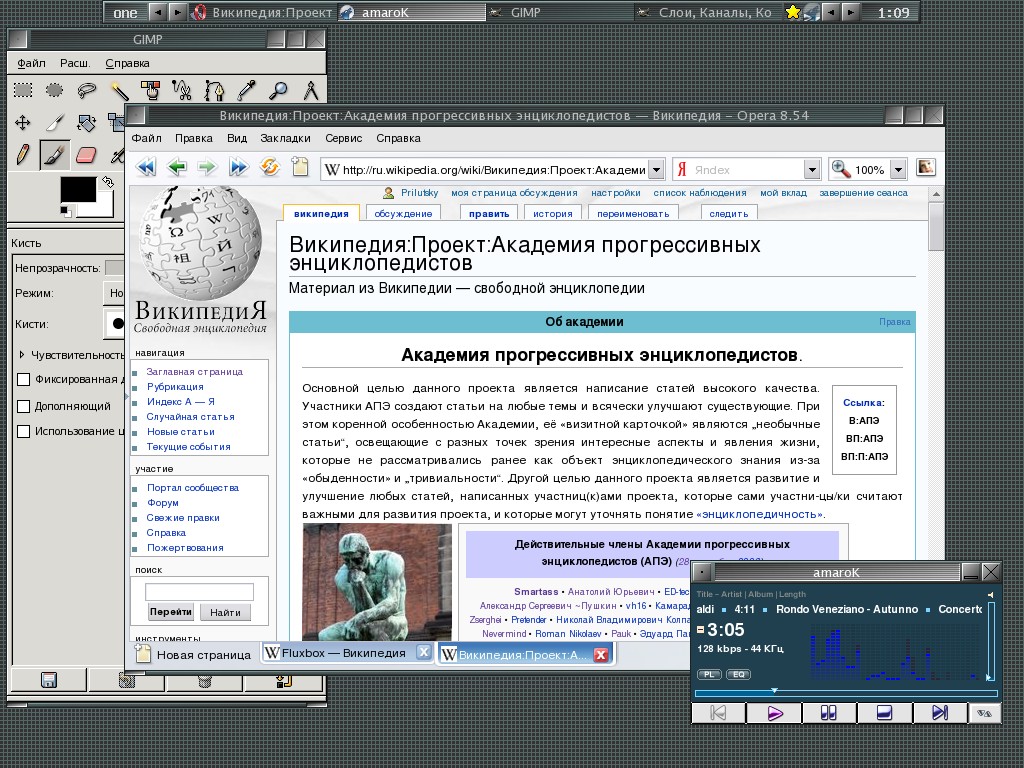Viewport: 1024px width, 768px height.
Task: Select the Scissors select tool in GIMP
Action: 182,89
